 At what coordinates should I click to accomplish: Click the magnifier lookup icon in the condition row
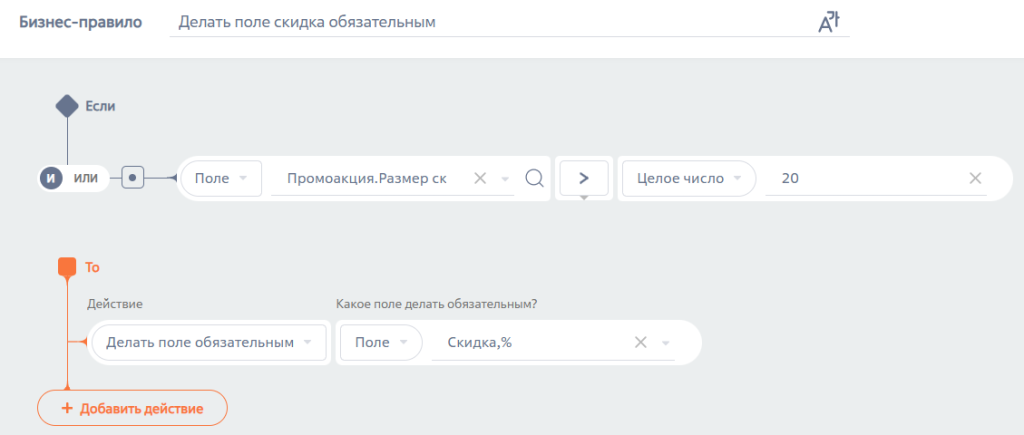pyautogui.click(x=534, y=178)
